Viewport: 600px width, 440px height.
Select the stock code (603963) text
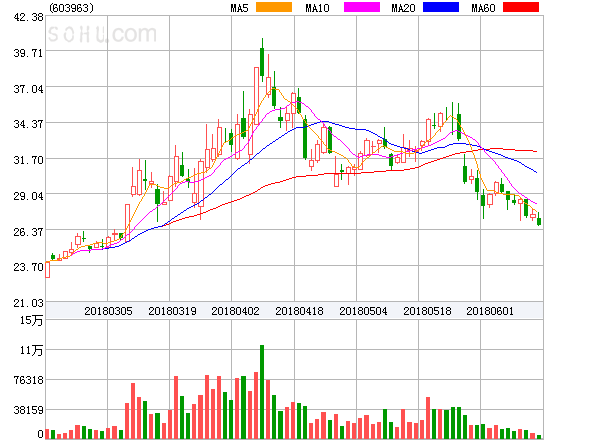[x=71, y=8]
